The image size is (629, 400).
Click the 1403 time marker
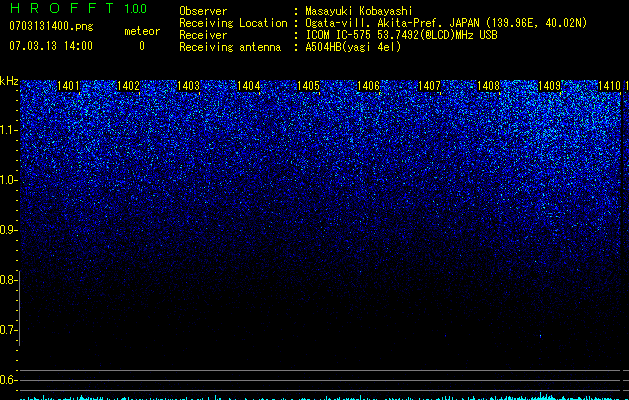click(189, 86)
